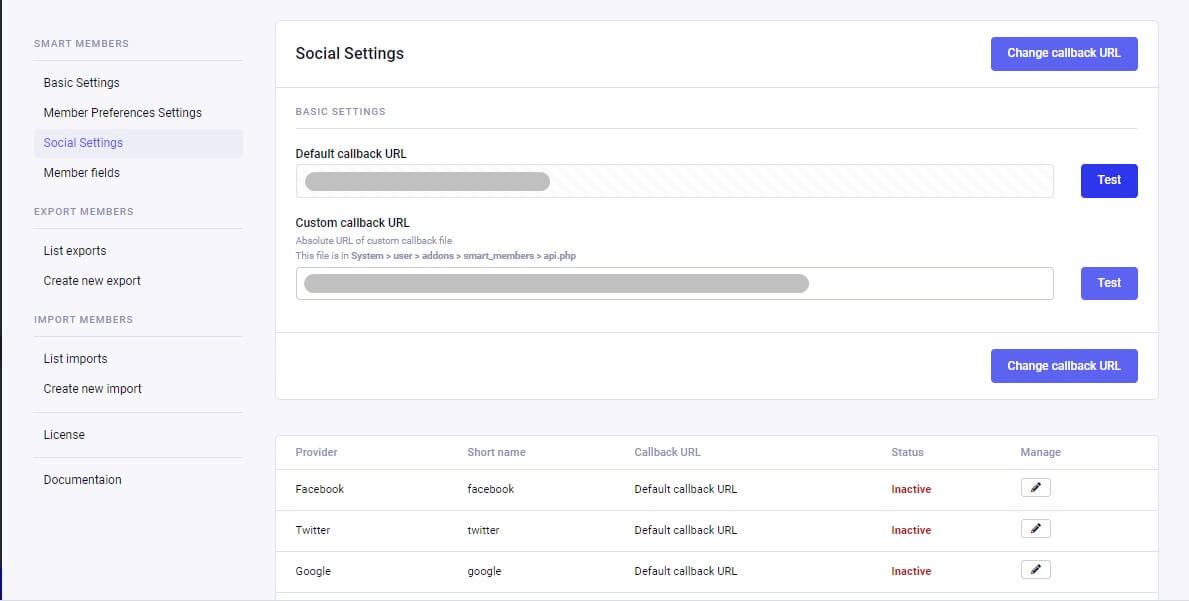Image resolution: width=1189 pixels, height=601 pixels.
Task: Click the edit pencil icon for Twitter
Action: (x=1035, y=529)
